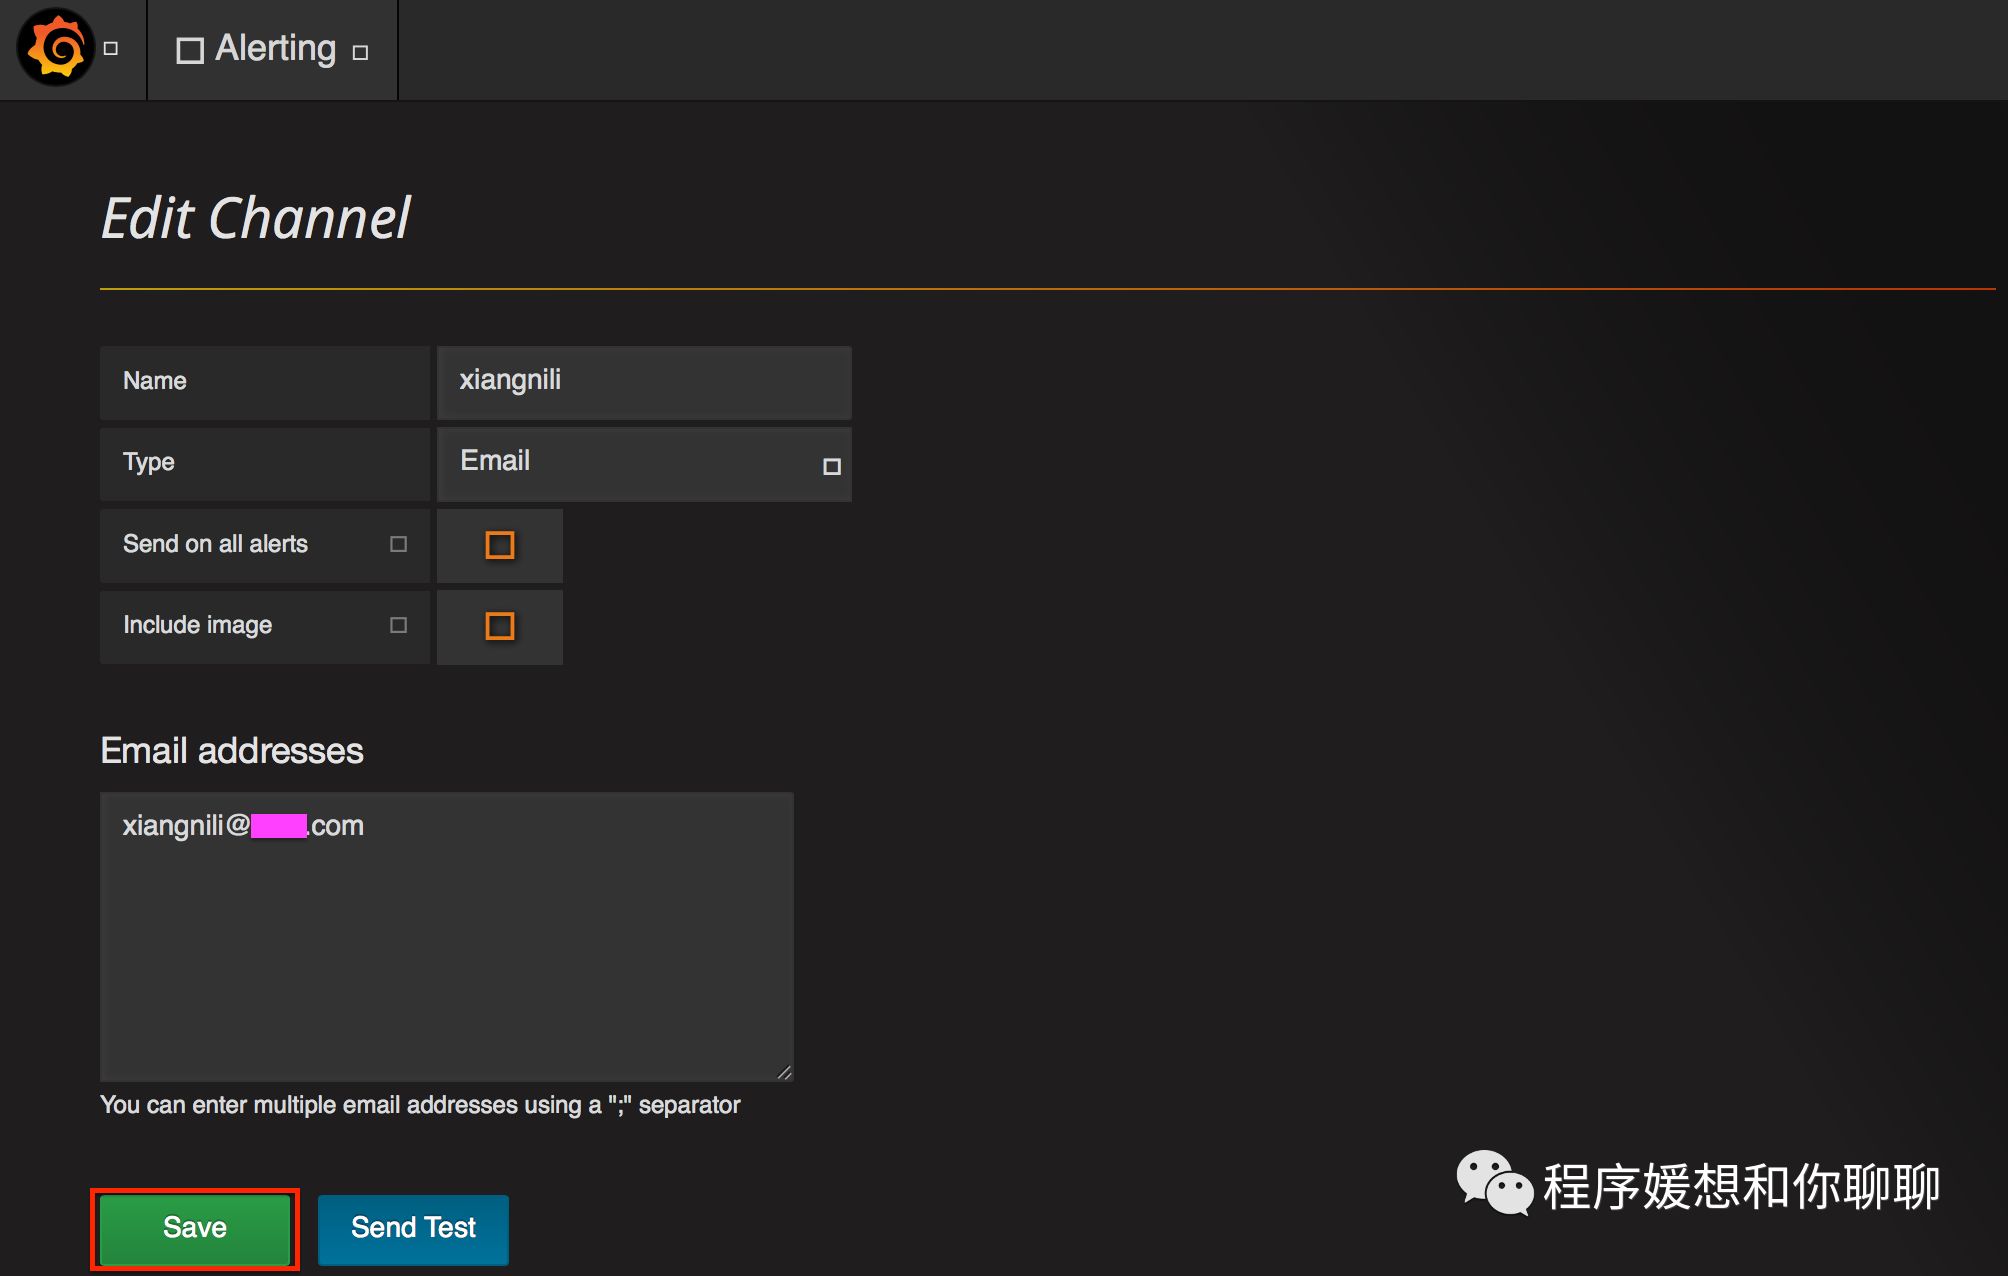Grab the text area resize handle
This screenshot has width=2008, height=1276.
pyautogui.click(x=784, y=1072)
